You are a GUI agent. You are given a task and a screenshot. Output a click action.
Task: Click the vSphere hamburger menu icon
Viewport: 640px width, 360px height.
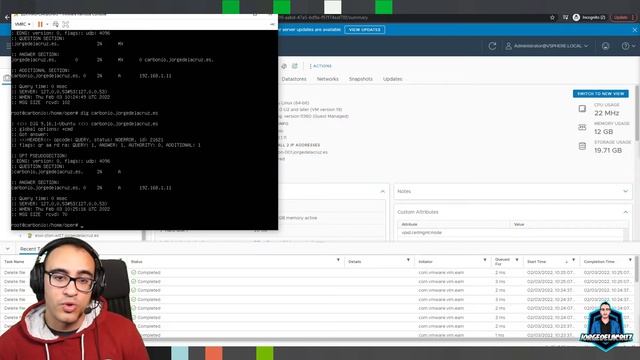click(x=8, y=46)
